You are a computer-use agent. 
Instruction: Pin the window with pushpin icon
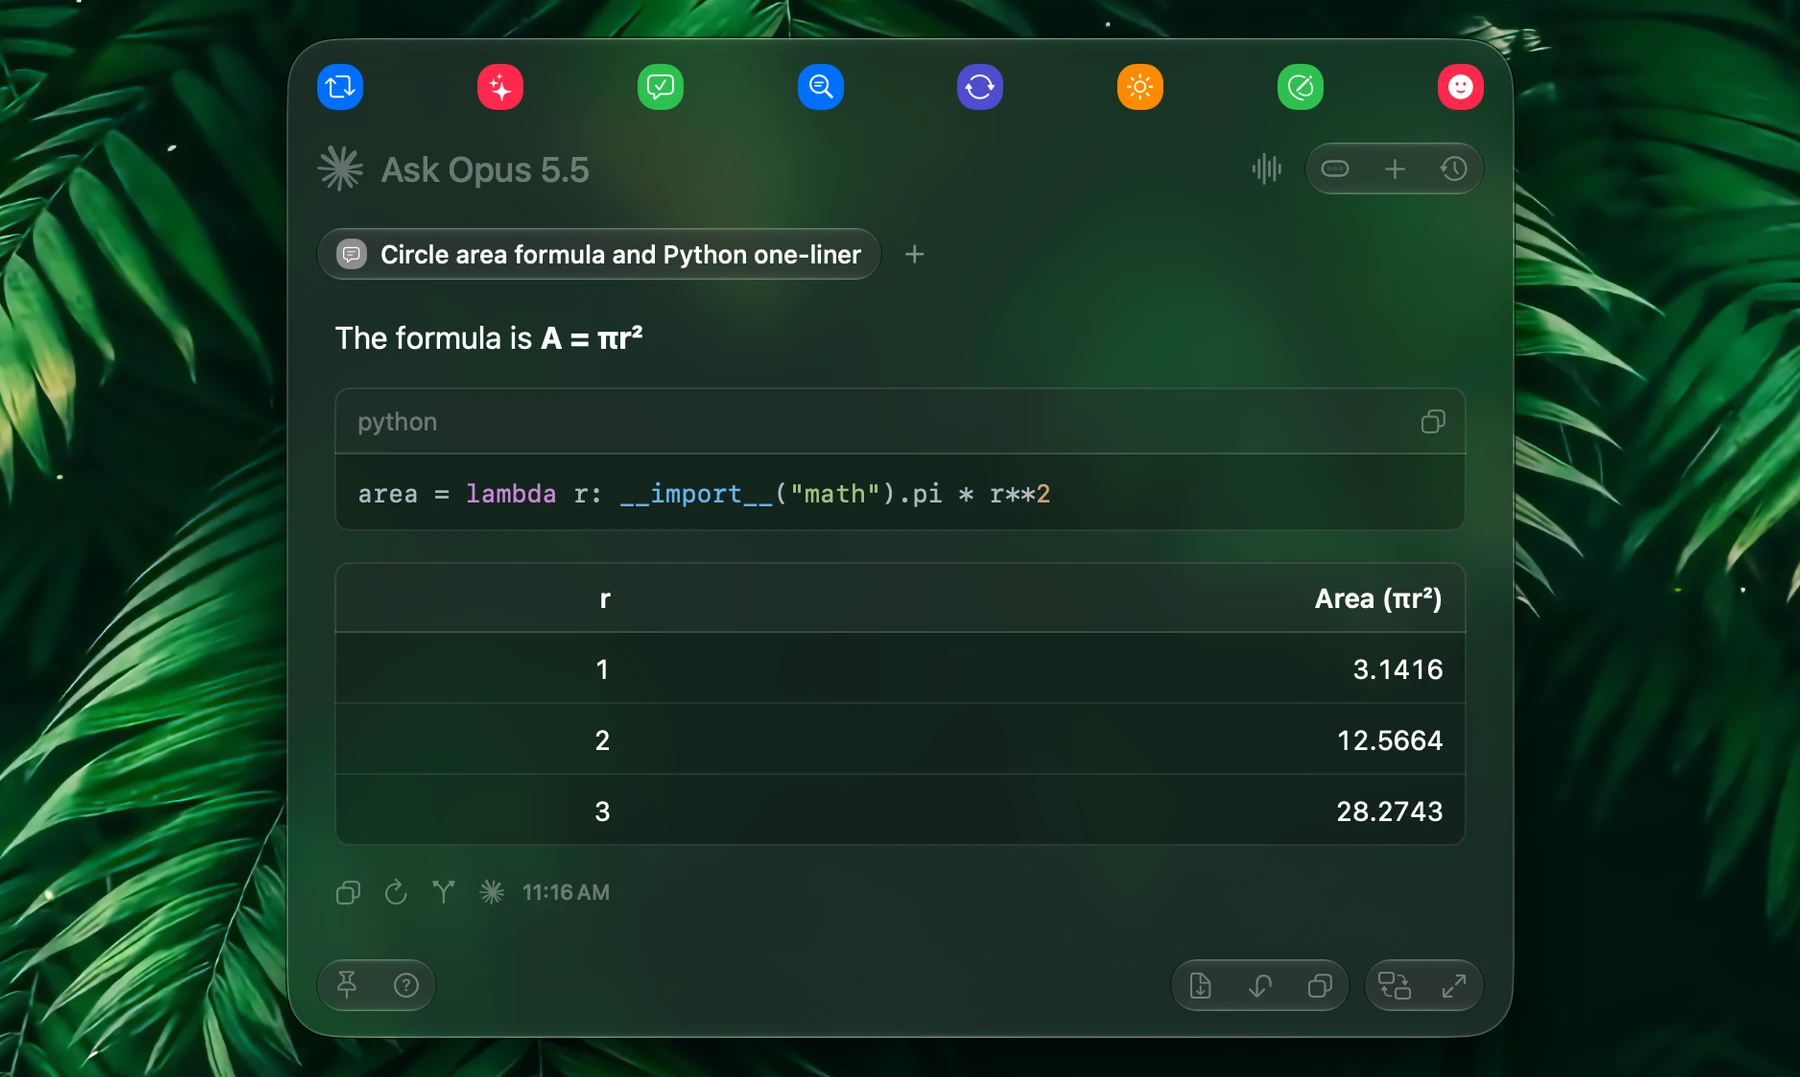[347, 985]
